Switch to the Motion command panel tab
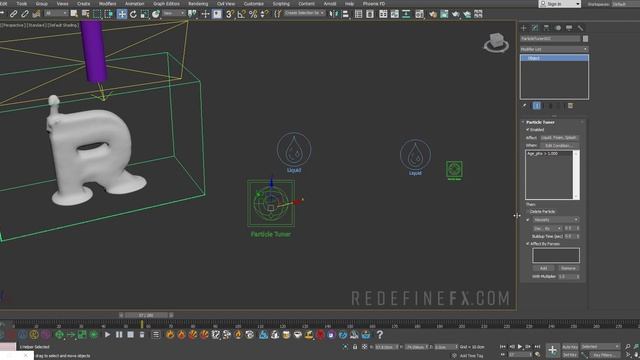This screenshot has height=360, width=640. 558,28
